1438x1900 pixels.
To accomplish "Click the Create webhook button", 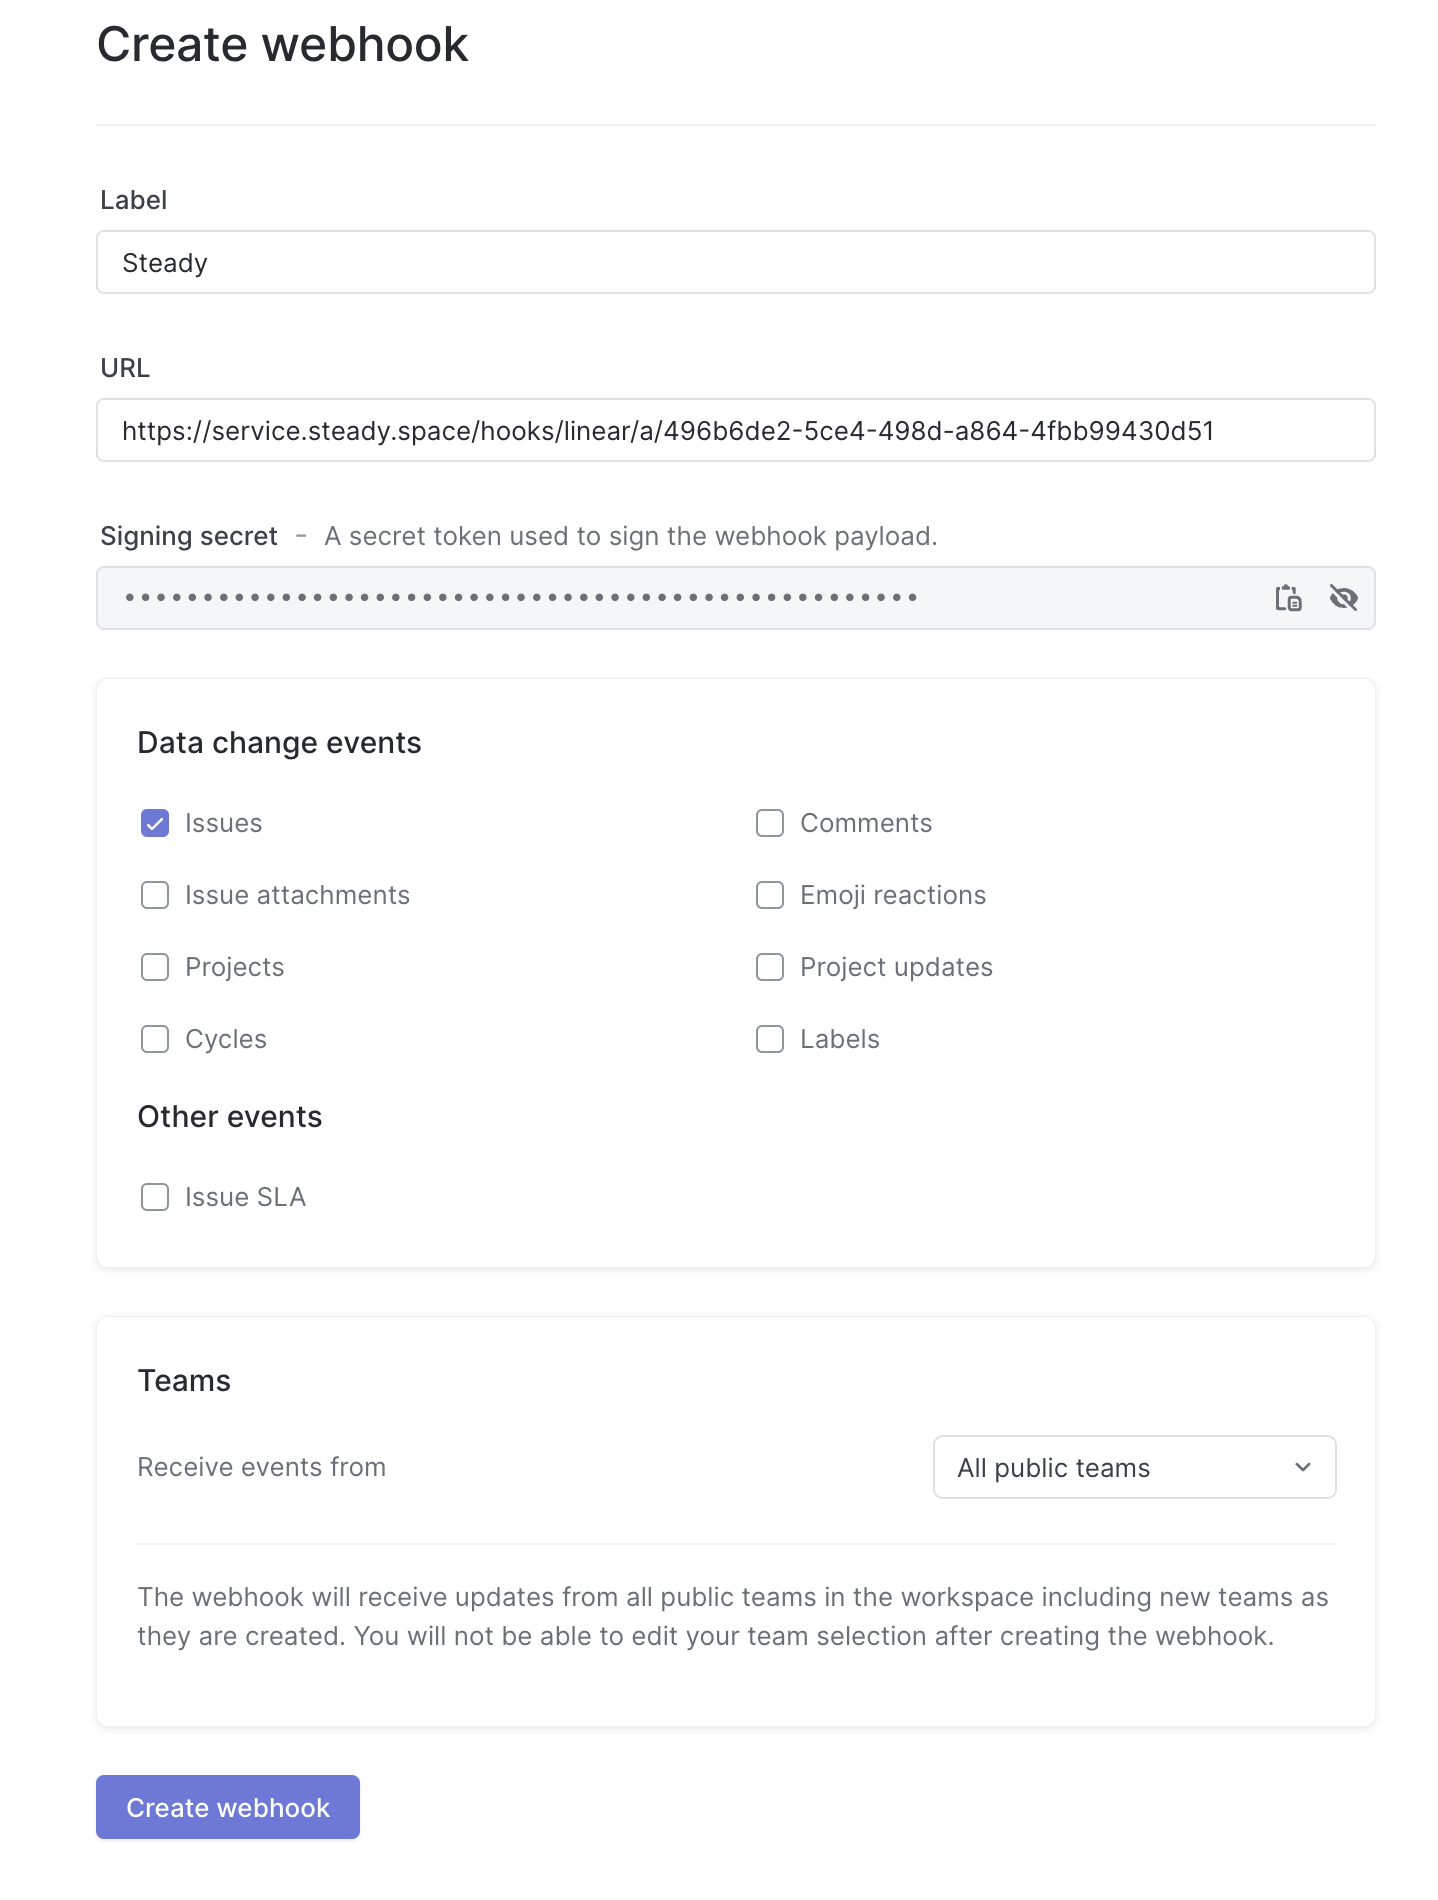I will (x=228, y=1807).
